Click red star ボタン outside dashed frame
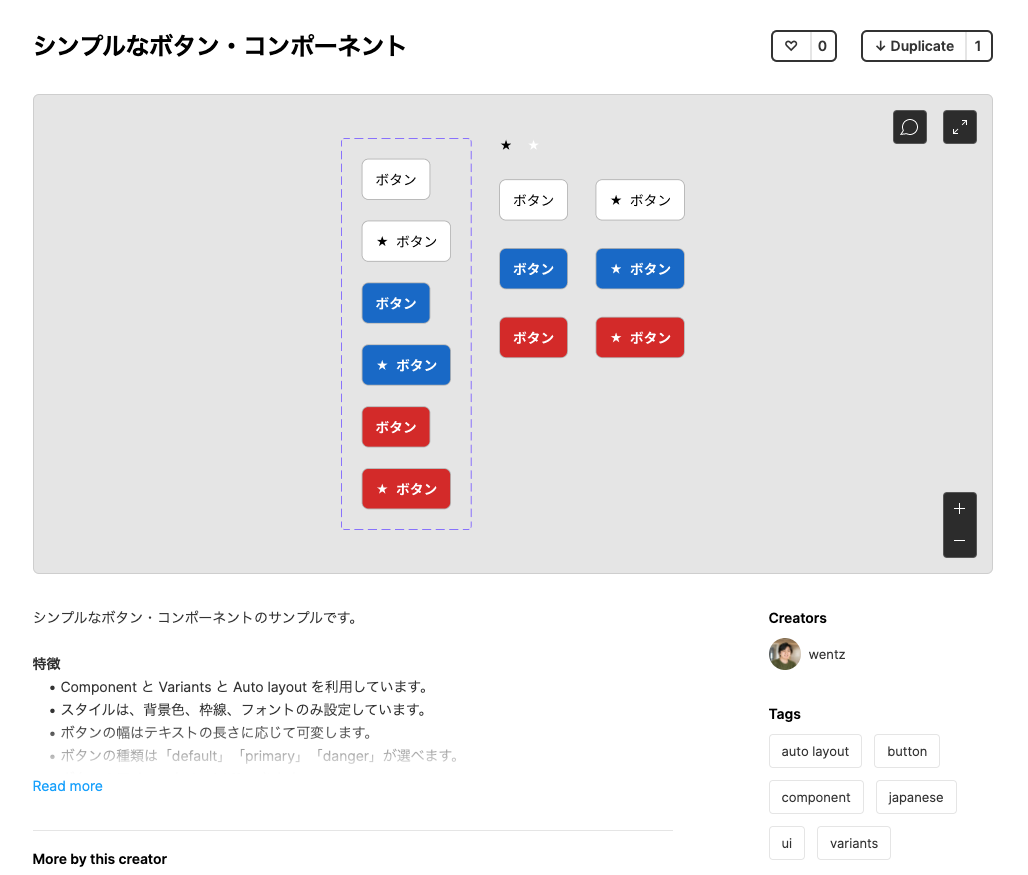The image size is (1028, 875). 640,338
